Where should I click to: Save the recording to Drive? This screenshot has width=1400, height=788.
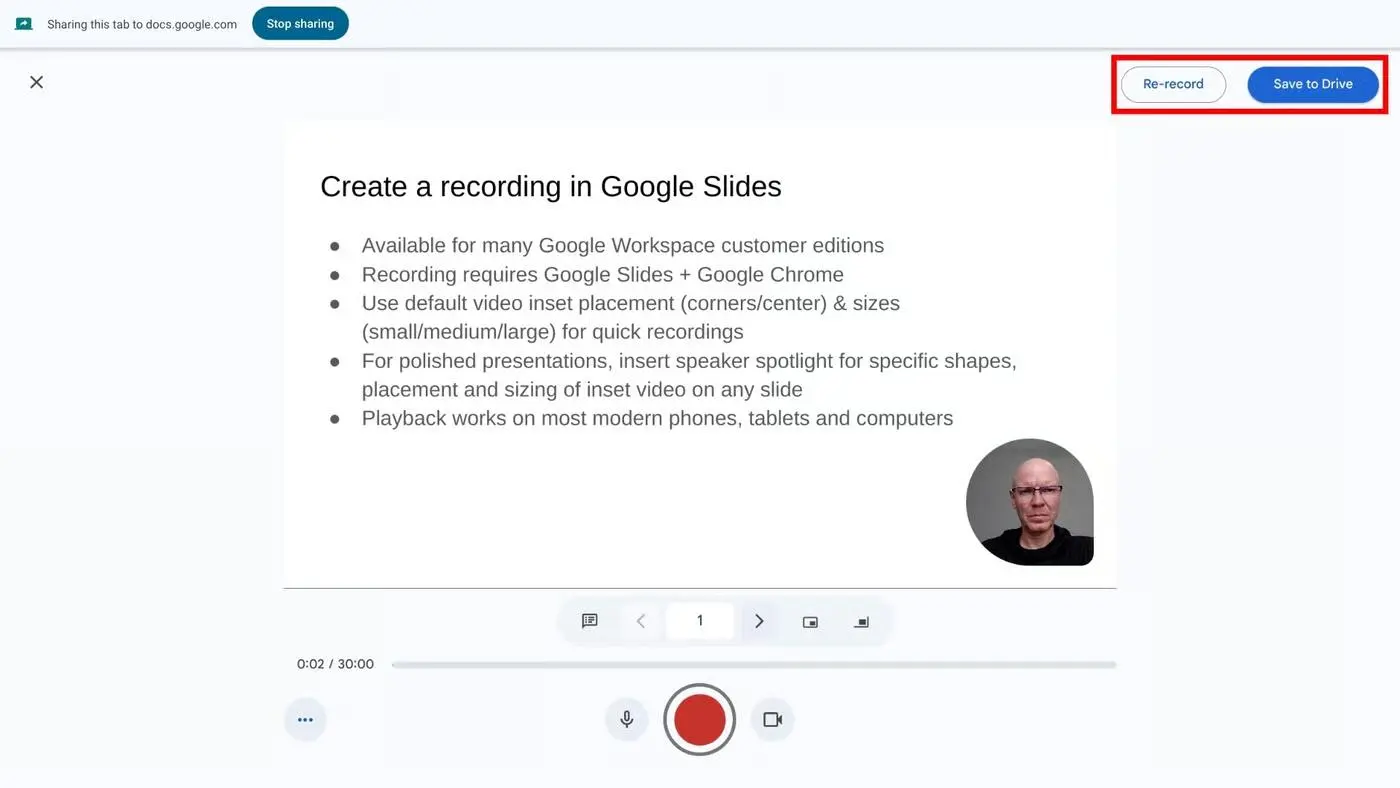point(1313,84)
